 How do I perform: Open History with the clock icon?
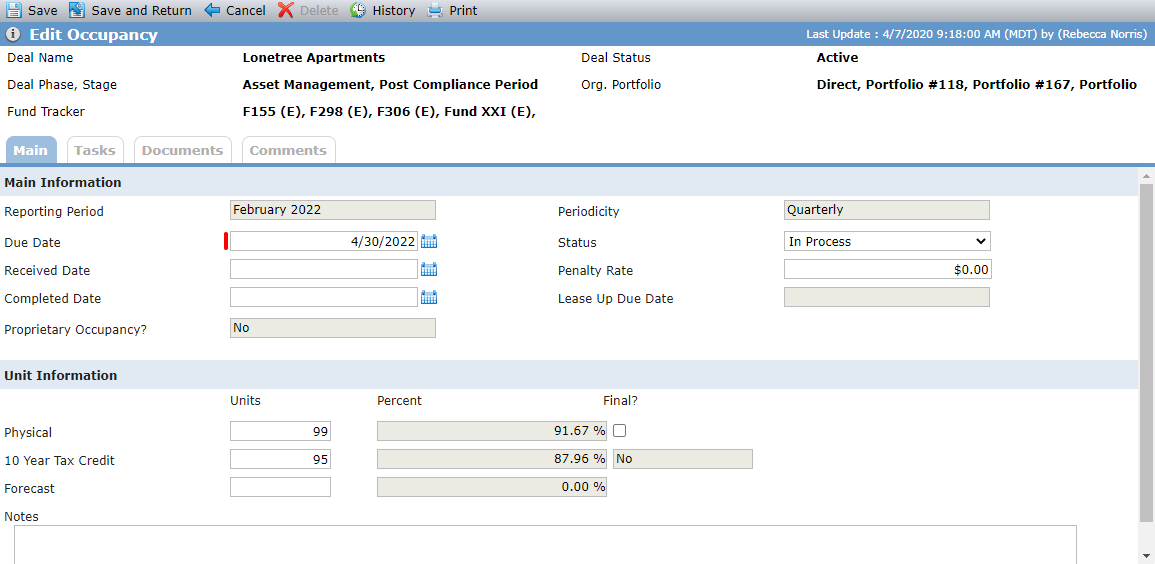click(x=358, y=10)
